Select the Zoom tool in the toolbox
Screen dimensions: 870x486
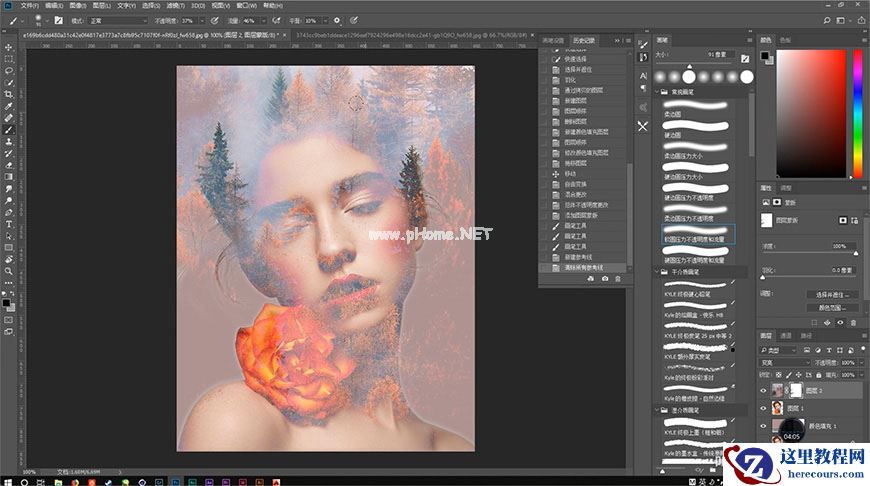coord(8,271)
